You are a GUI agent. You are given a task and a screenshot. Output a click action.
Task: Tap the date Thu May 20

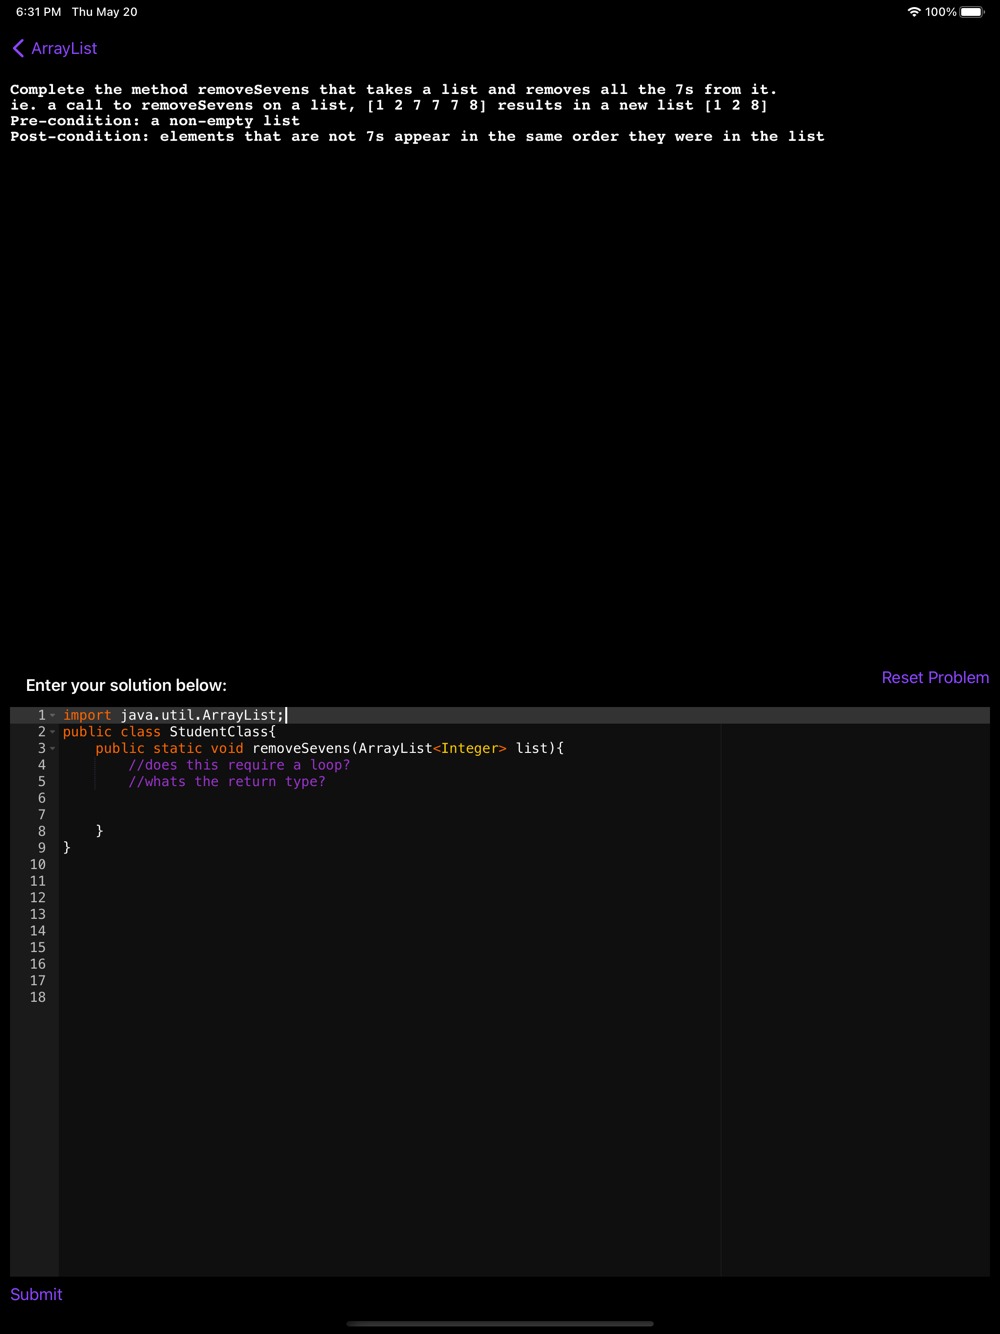point(105,12)
